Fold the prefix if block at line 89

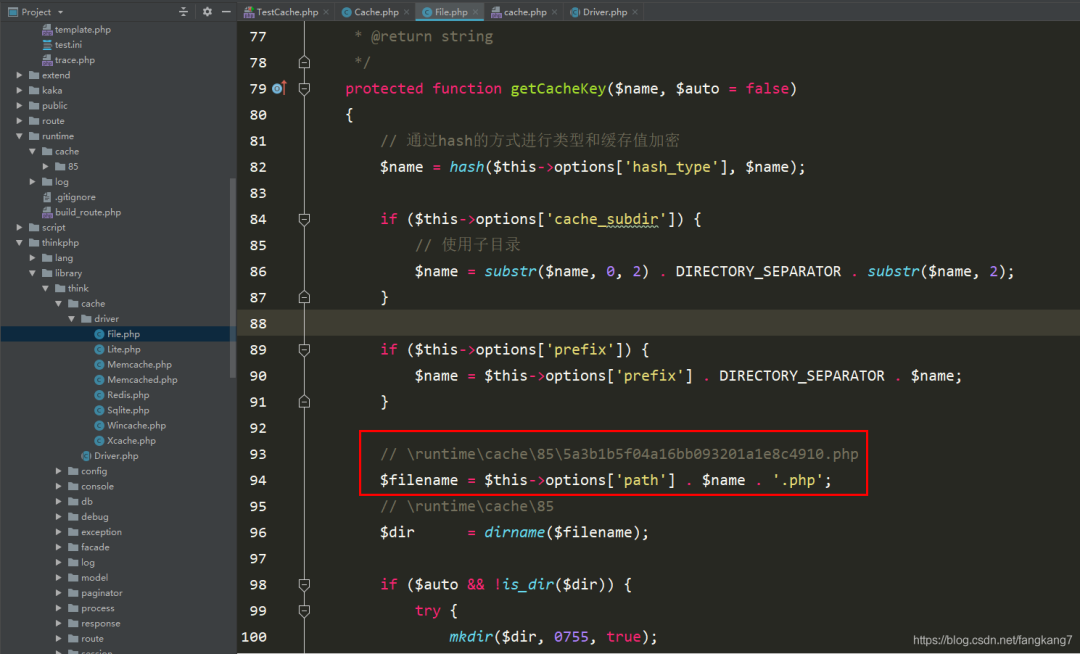pyautogui.click(x=304, y=350)
